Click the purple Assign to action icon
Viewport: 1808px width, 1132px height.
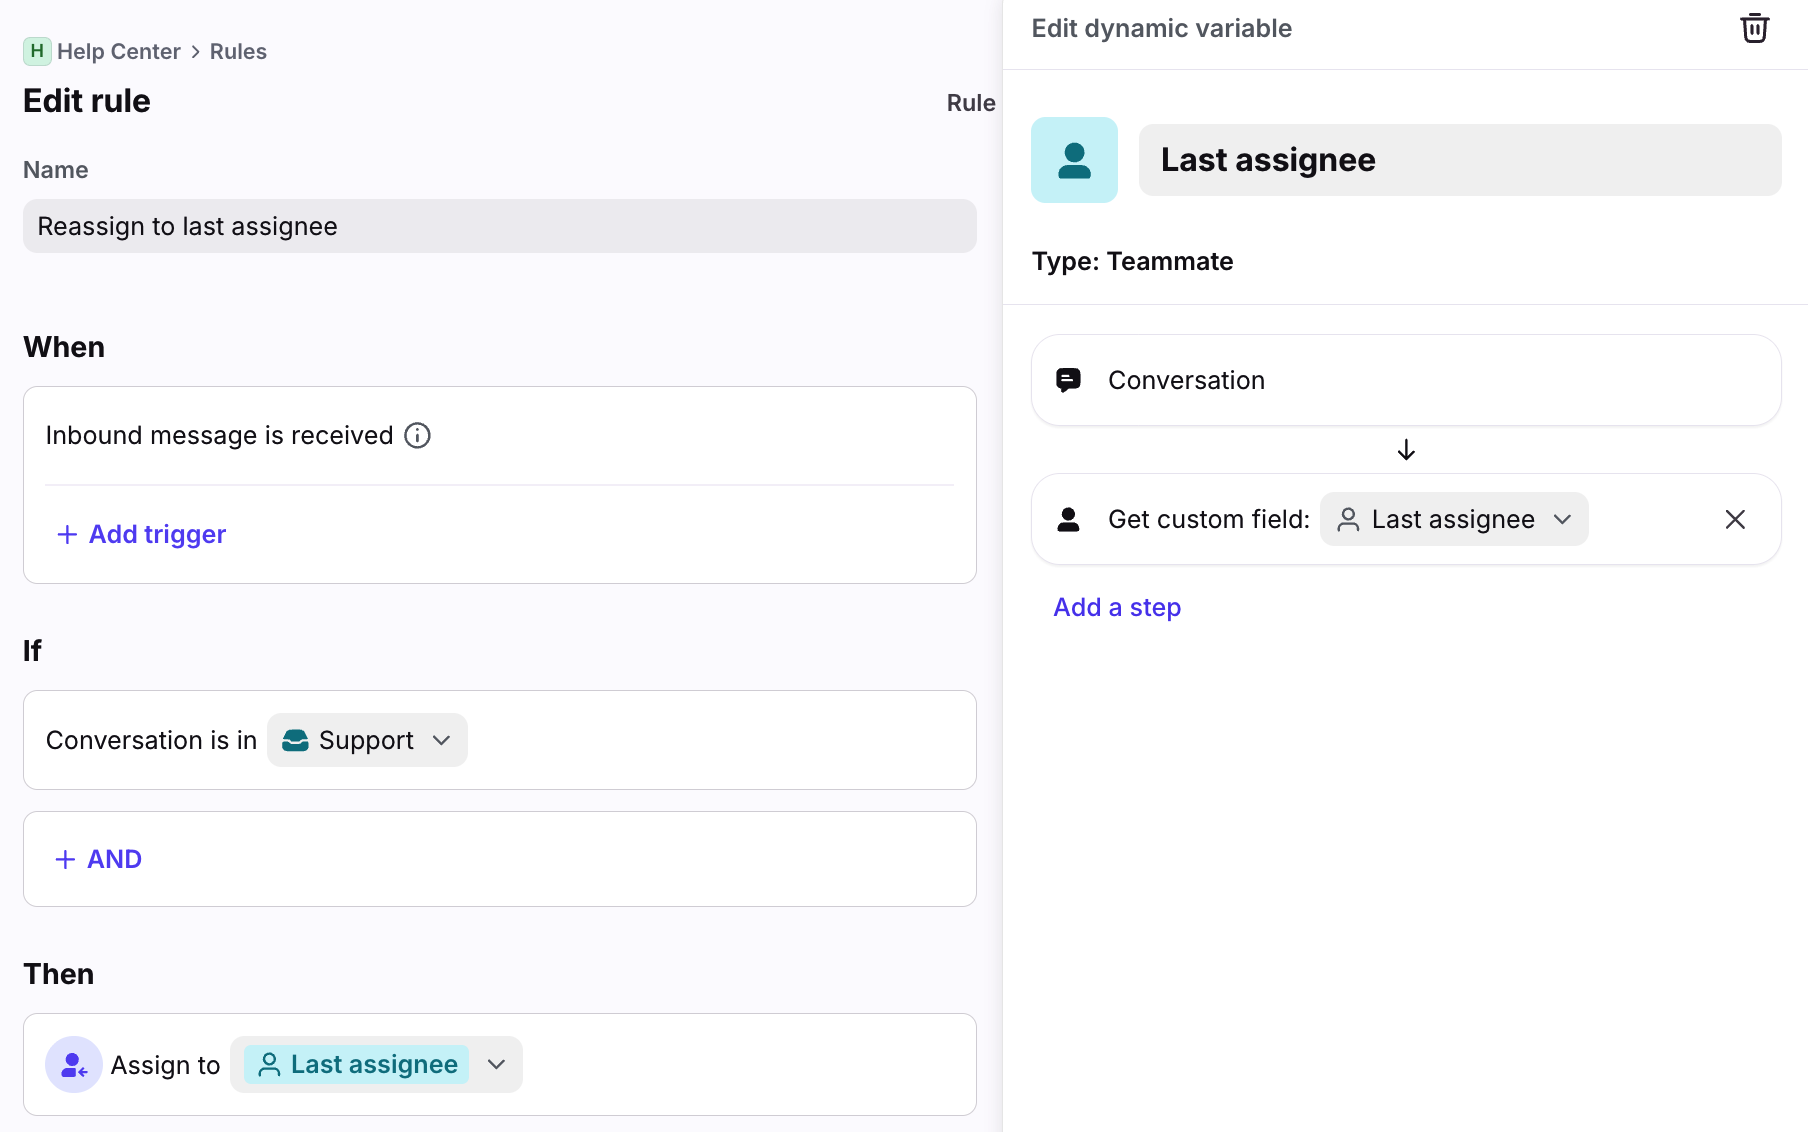click(x=74, y=1065)
